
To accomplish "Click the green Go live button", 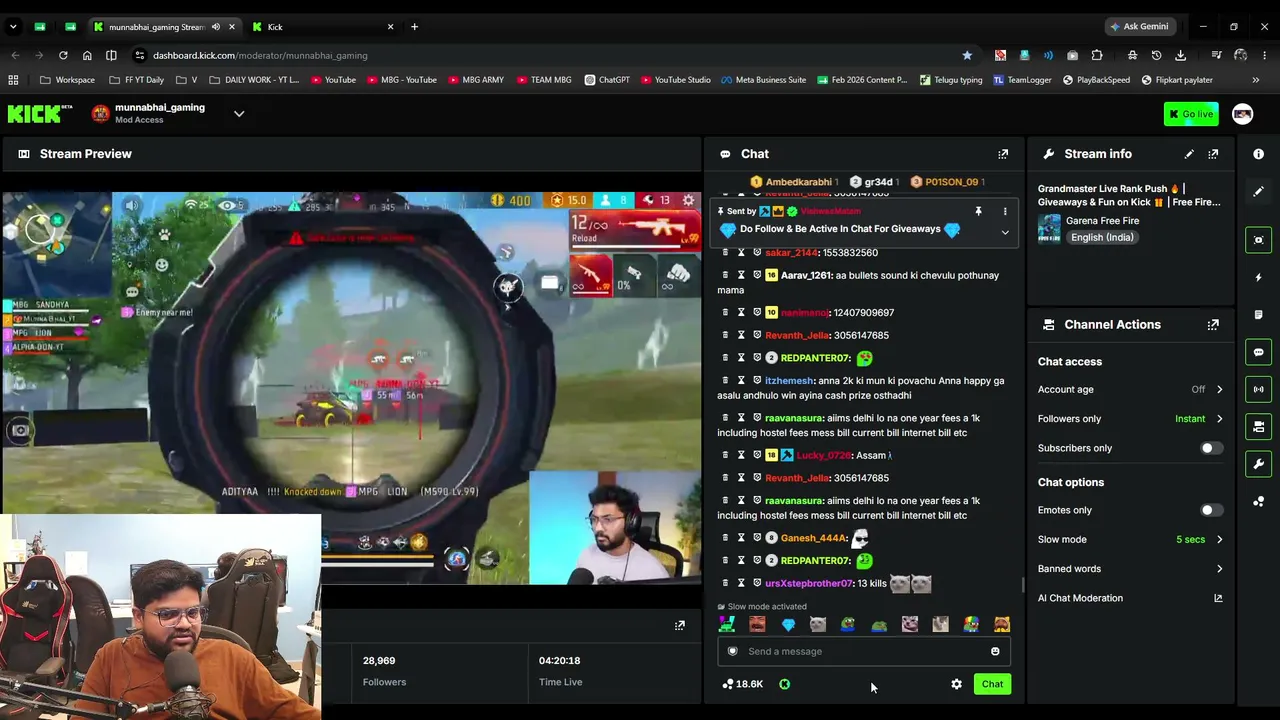I will tap(1191, 114).
